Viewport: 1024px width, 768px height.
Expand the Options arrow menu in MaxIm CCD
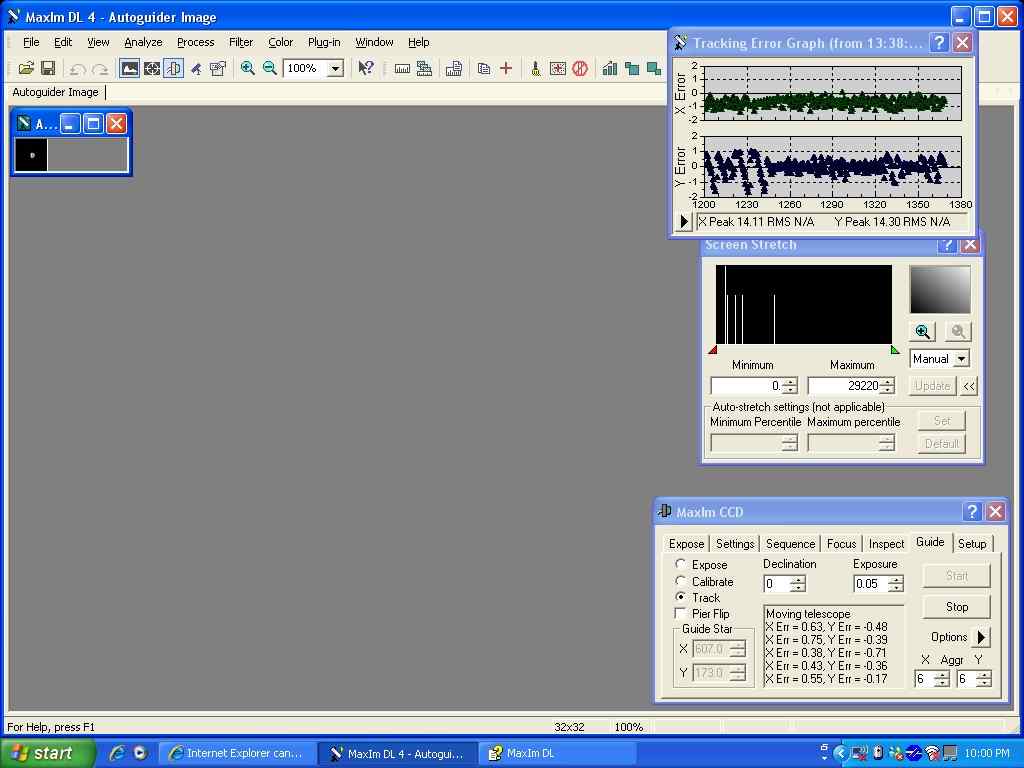pos(981,637)
